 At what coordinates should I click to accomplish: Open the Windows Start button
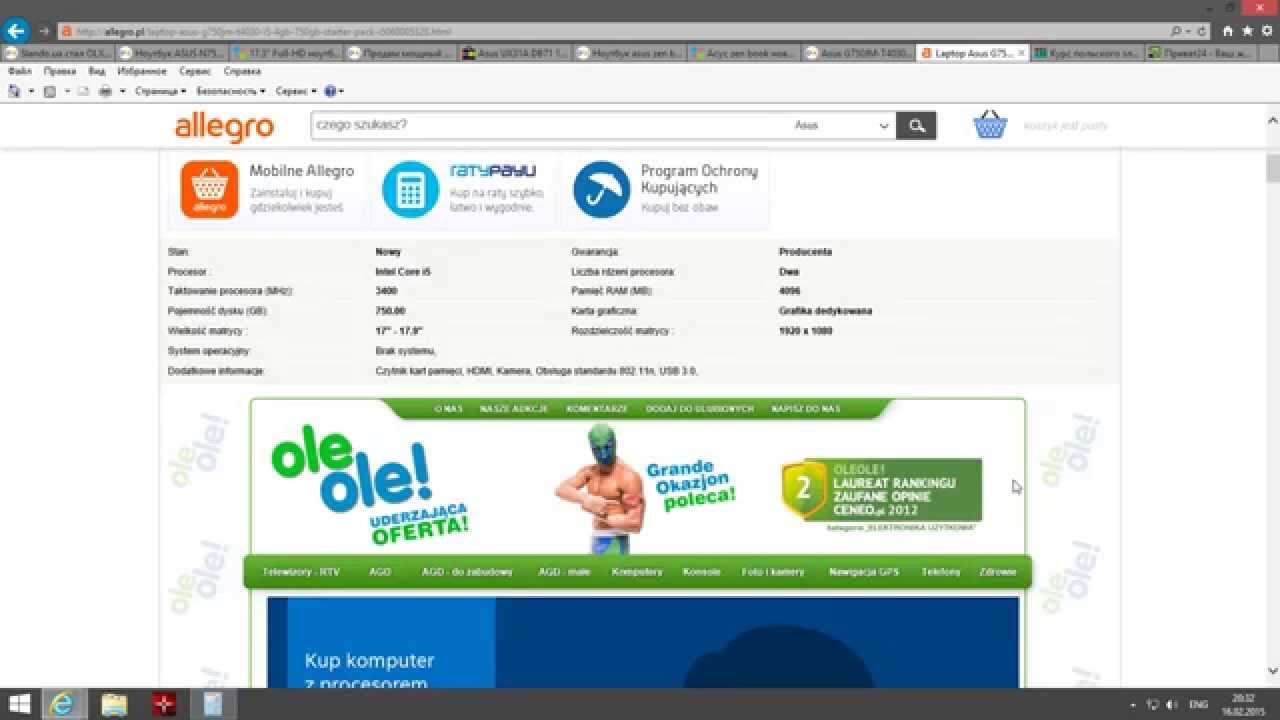(19, 704)
